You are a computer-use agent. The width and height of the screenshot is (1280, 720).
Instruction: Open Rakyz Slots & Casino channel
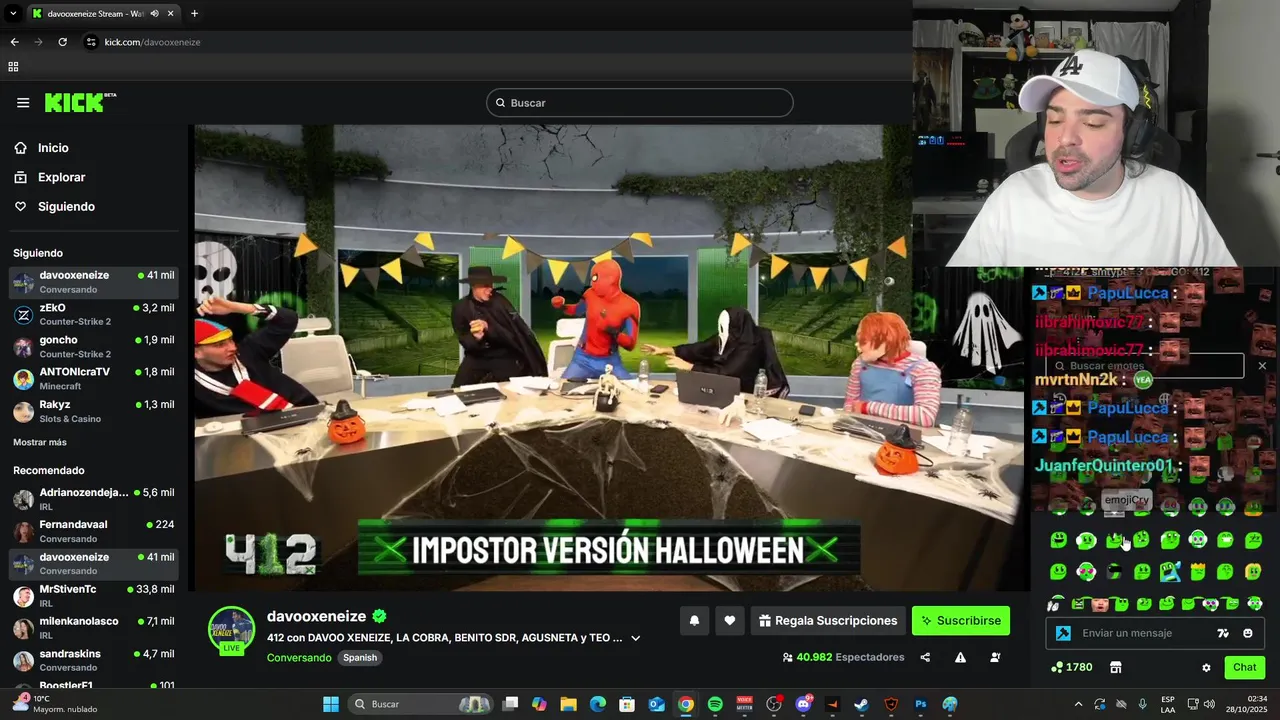click(x=94, y=411)
